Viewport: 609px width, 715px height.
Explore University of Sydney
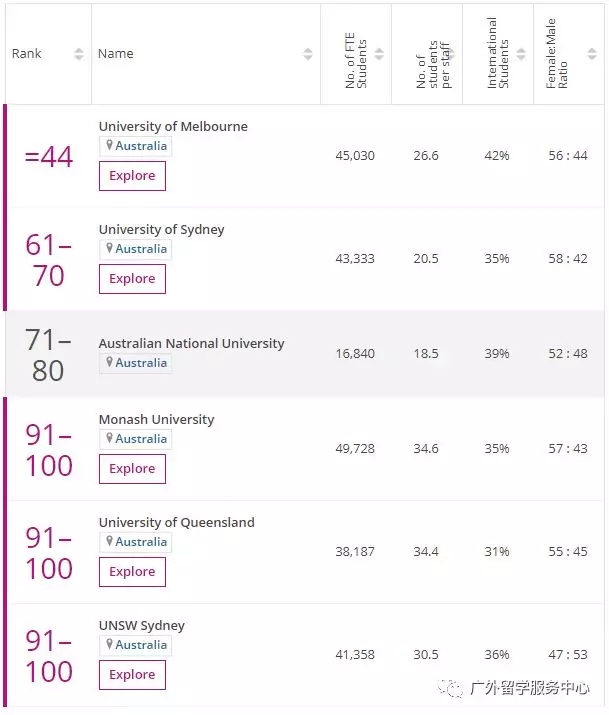132,279
